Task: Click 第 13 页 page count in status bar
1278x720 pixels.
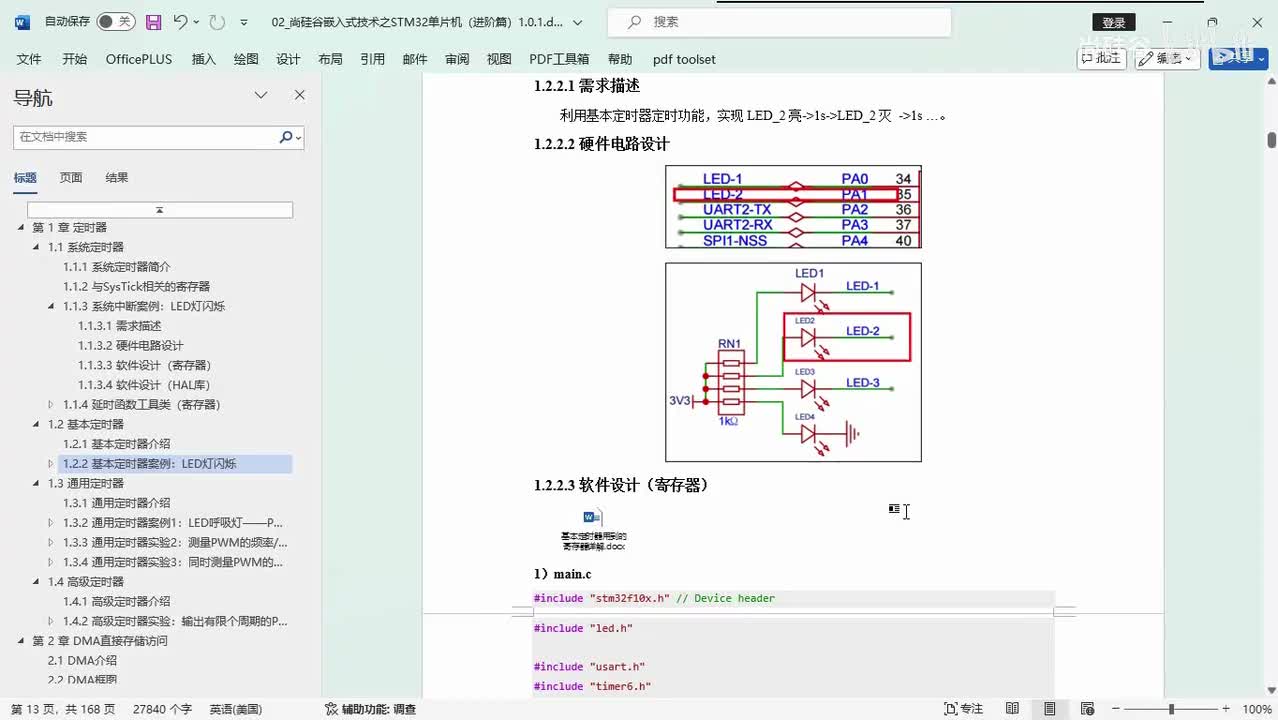Action: coord(63,709)
